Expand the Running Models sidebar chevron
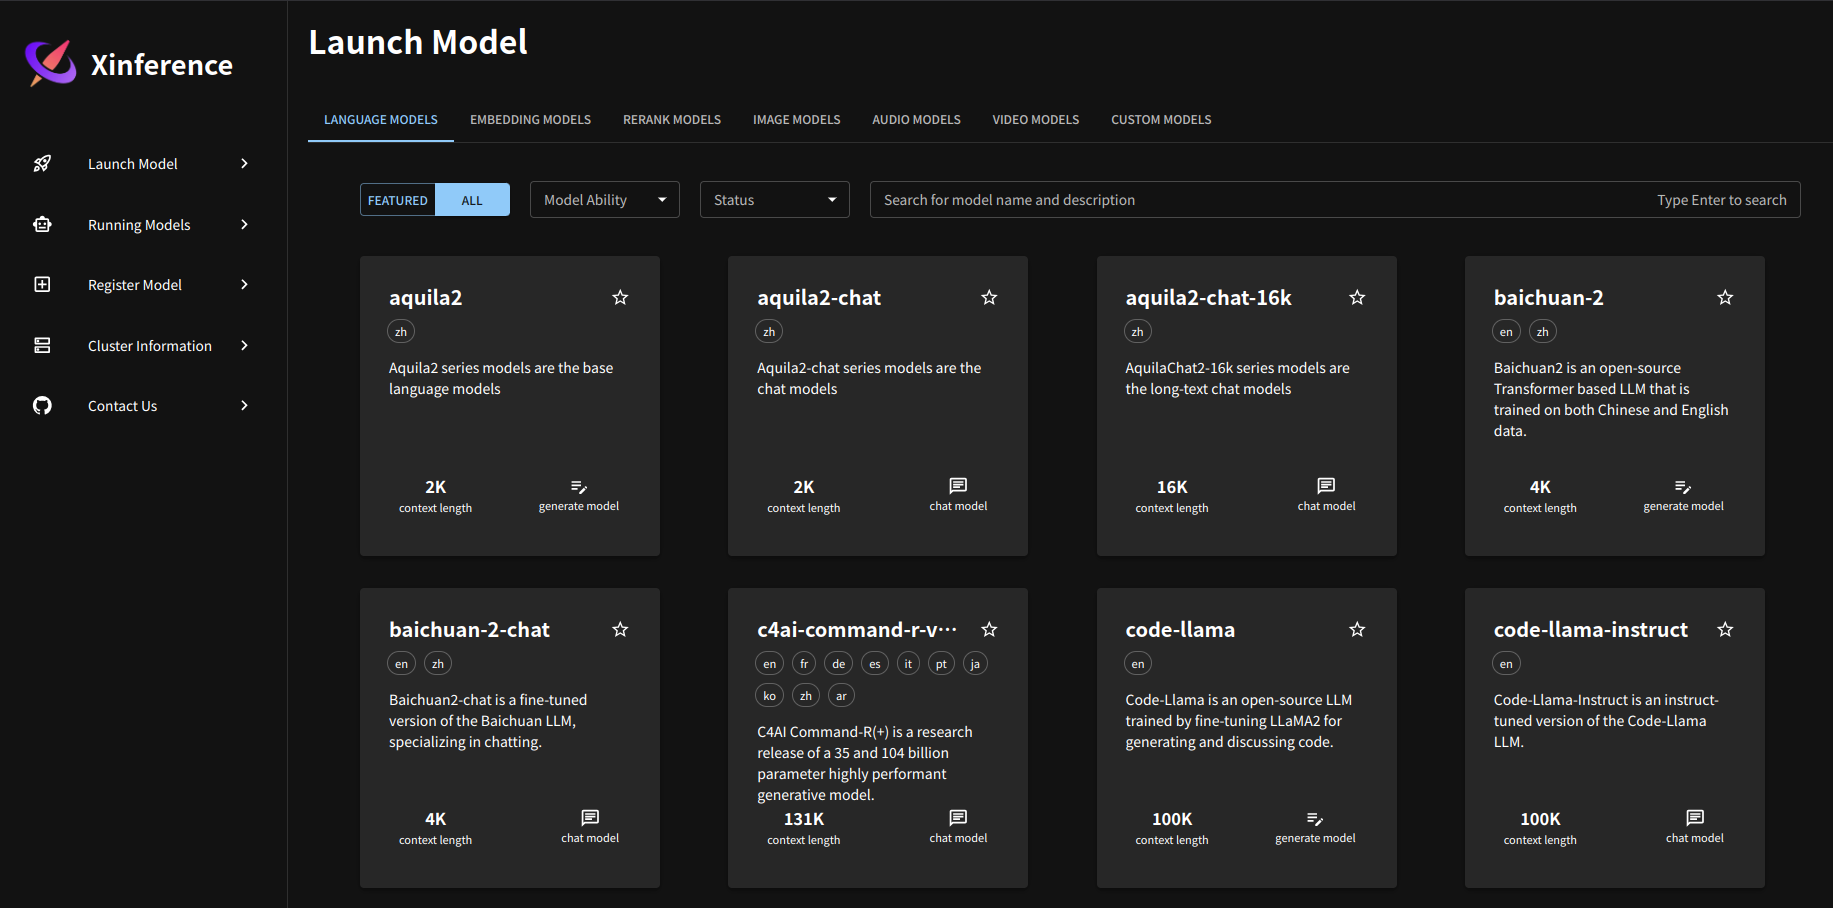This screenshot has width=1833, height=908. tap(244, 224)
